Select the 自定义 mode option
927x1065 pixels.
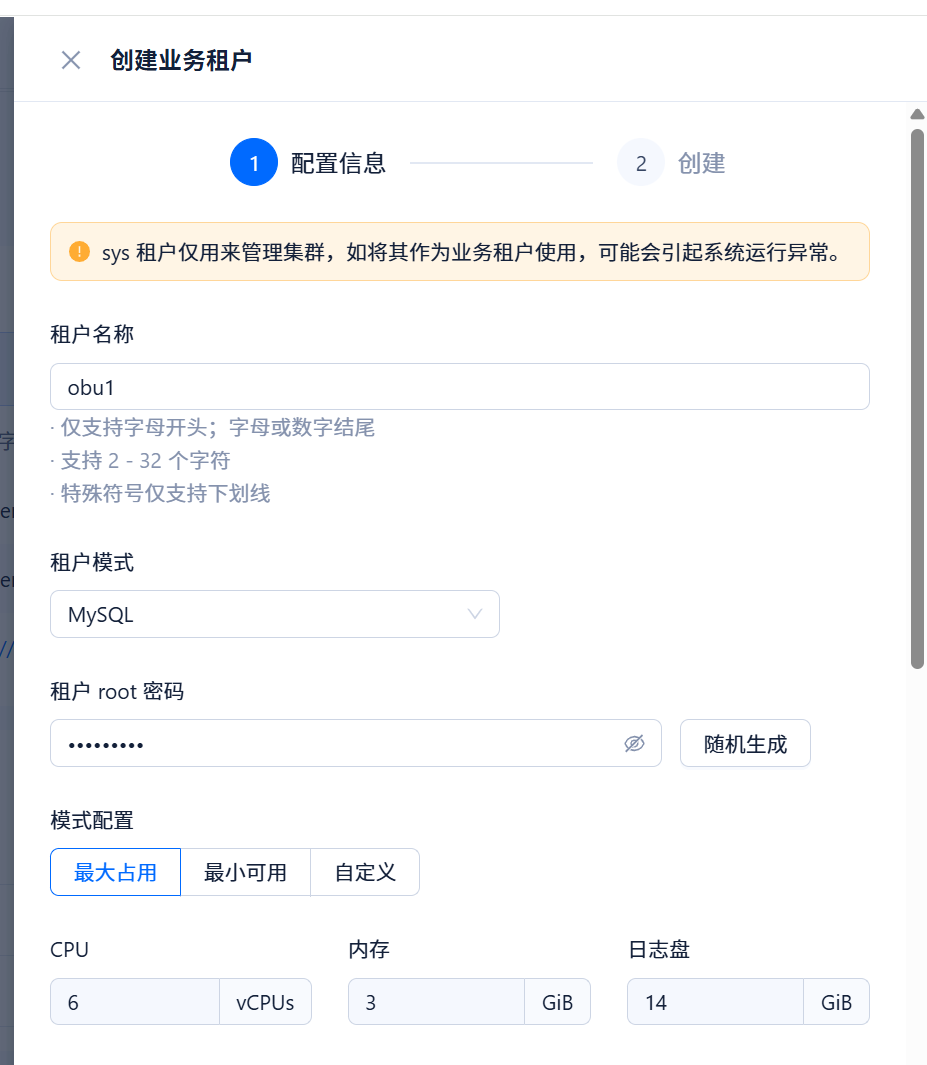pyautogui.click(x=365, y=871)
